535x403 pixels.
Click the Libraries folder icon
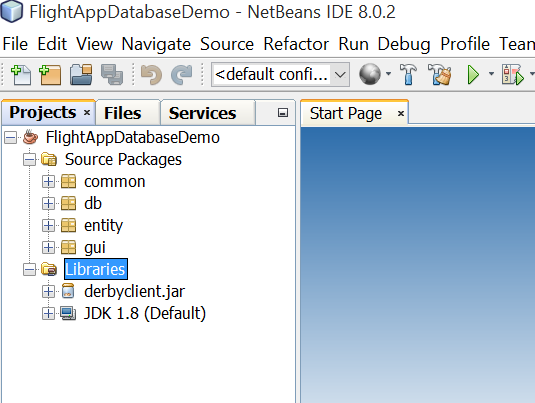coord(49,269)
